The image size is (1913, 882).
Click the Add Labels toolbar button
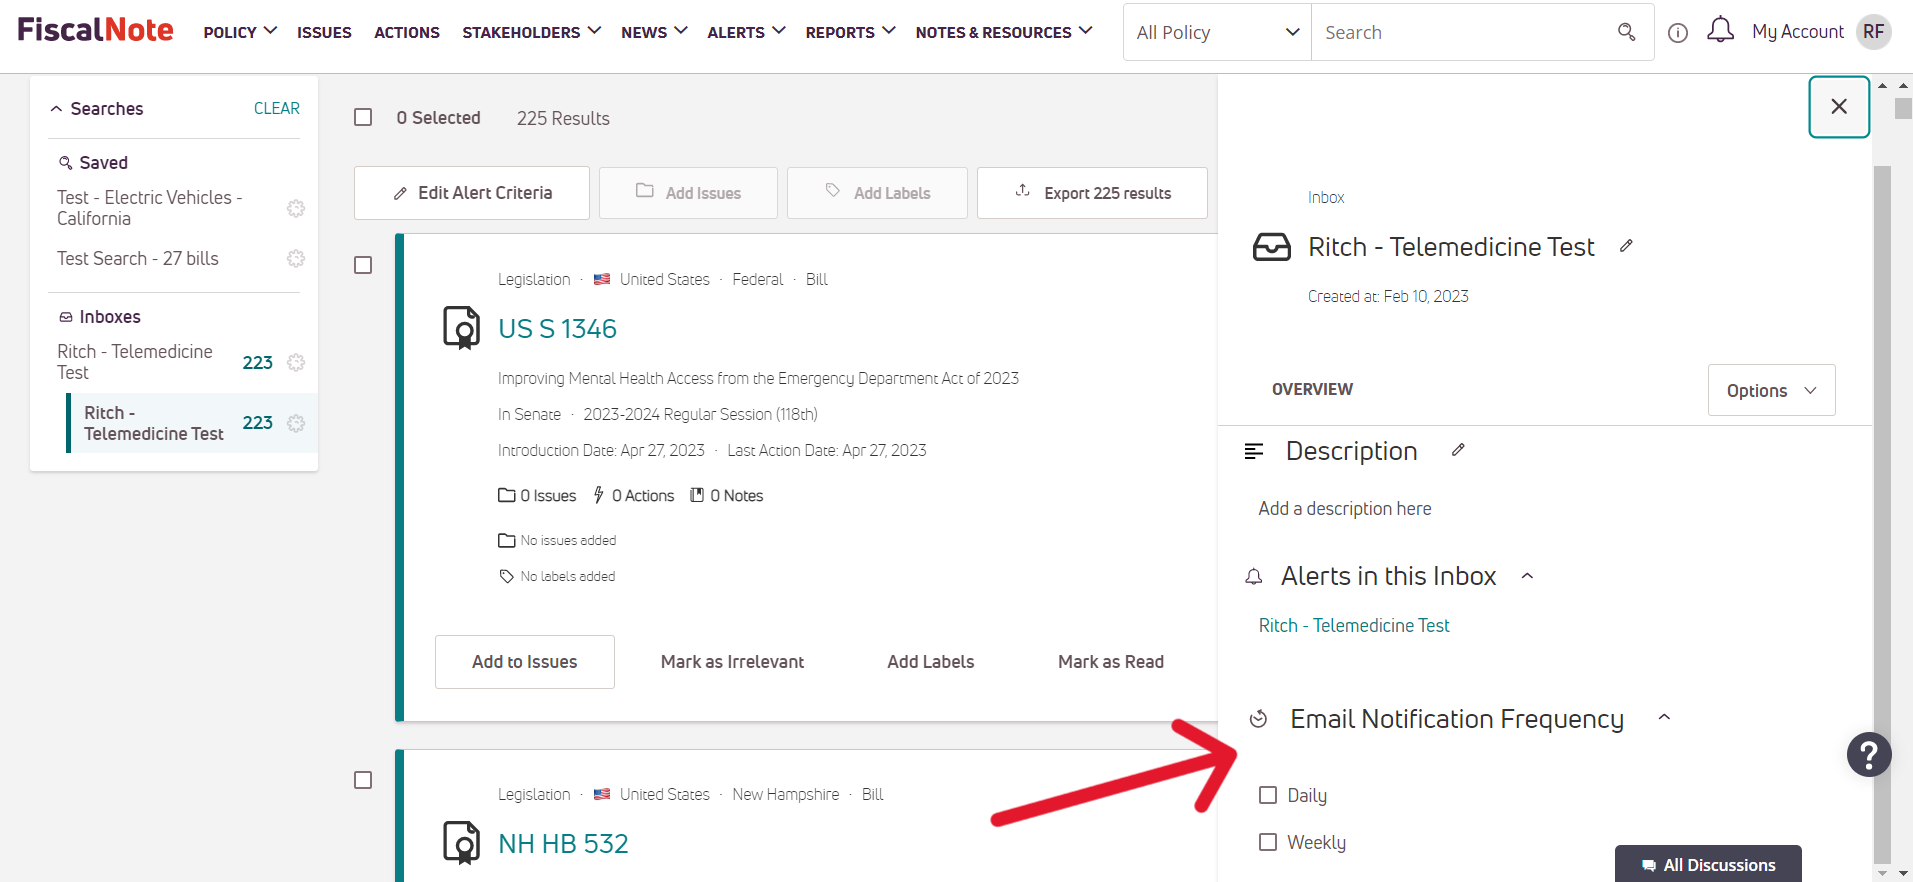[877, 193]
